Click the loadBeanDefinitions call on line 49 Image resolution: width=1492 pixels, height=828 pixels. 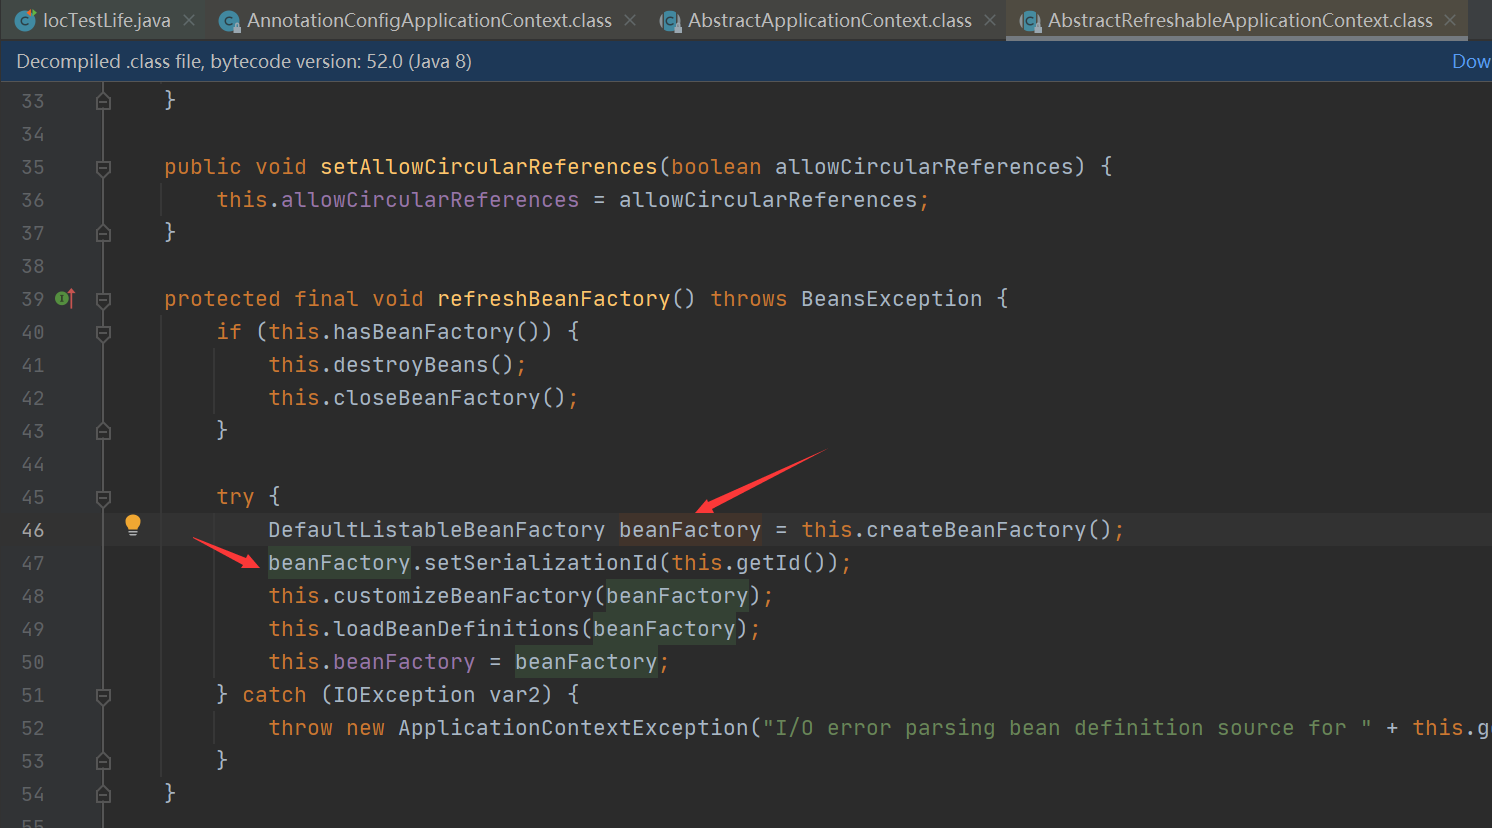coord(456,629)
